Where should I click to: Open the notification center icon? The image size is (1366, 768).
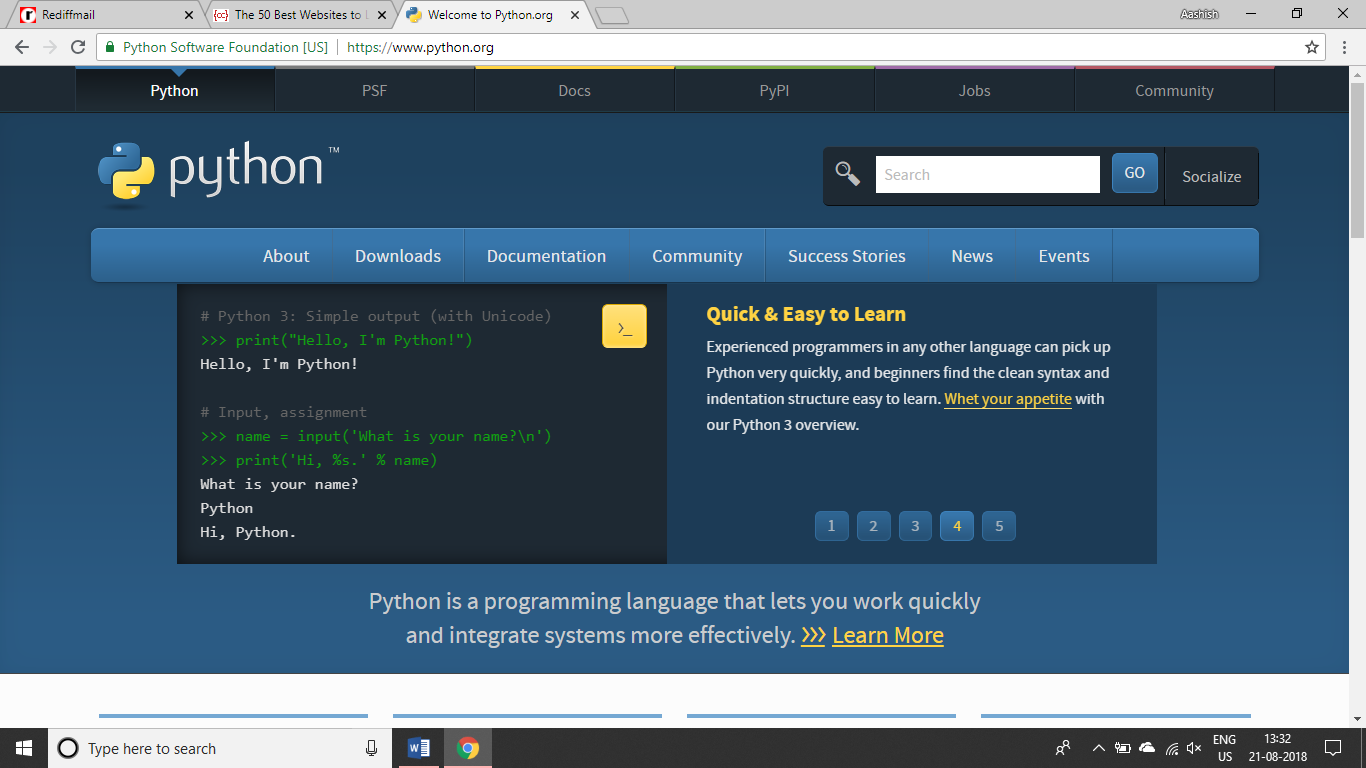tap(1332, 748)
